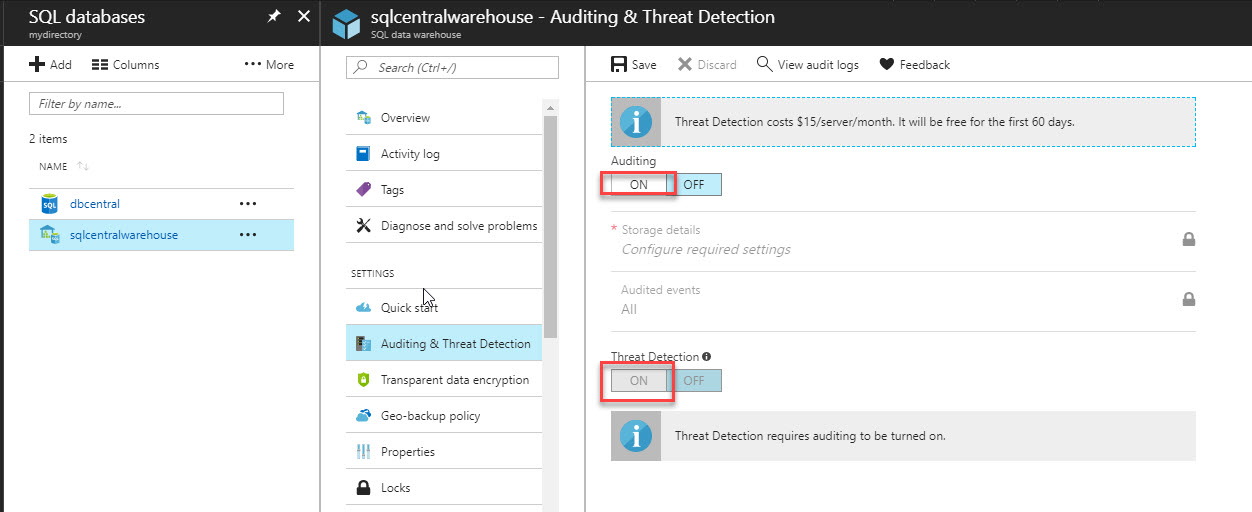Screen dimensions: 1252x512
Task: Click the Activity log icon
Action: tap(363, 154)
